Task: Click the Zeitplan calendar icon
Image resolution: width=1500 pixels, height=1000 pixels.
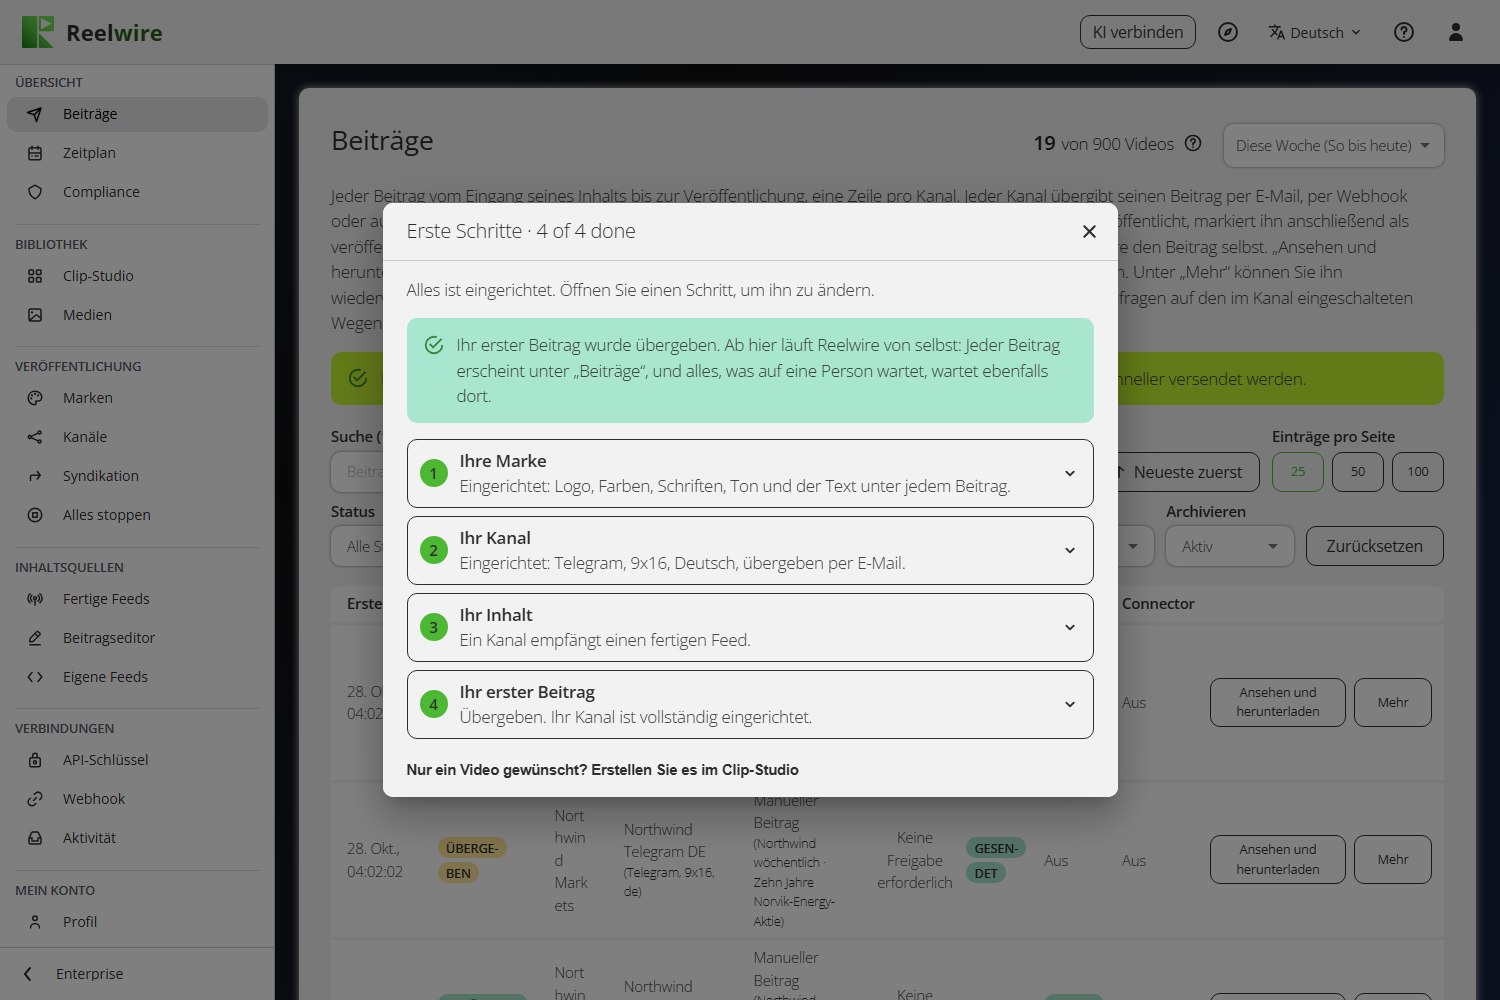Action: [35, 153]
